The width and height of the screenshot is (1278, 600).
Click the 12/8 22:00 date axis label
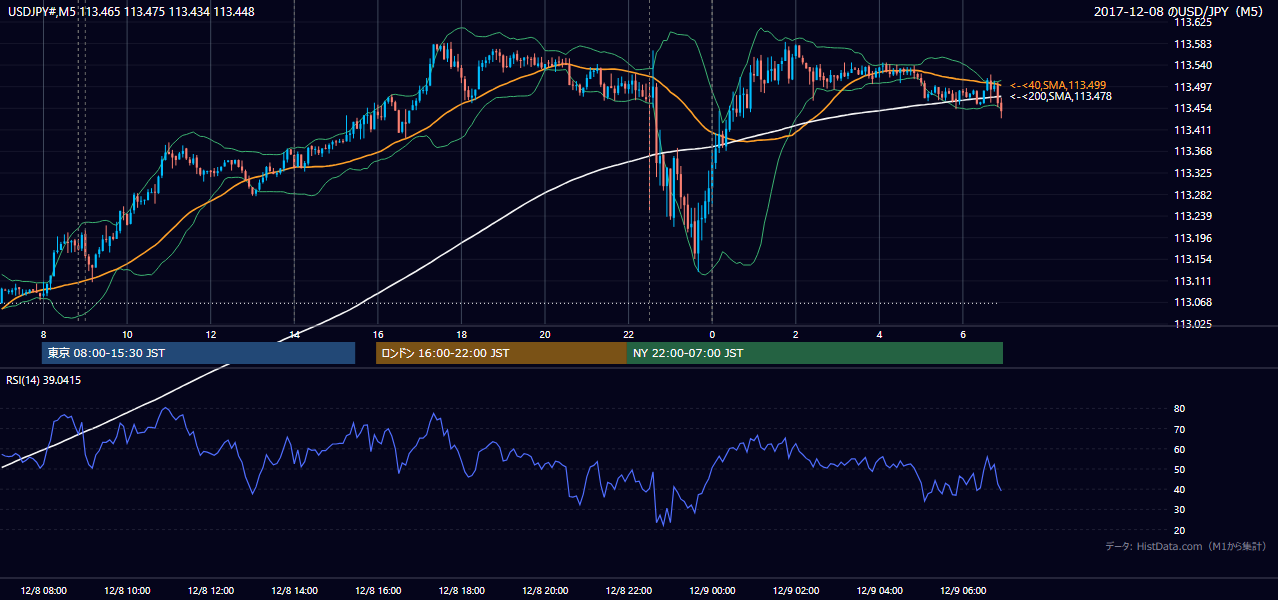pos(628,591)
